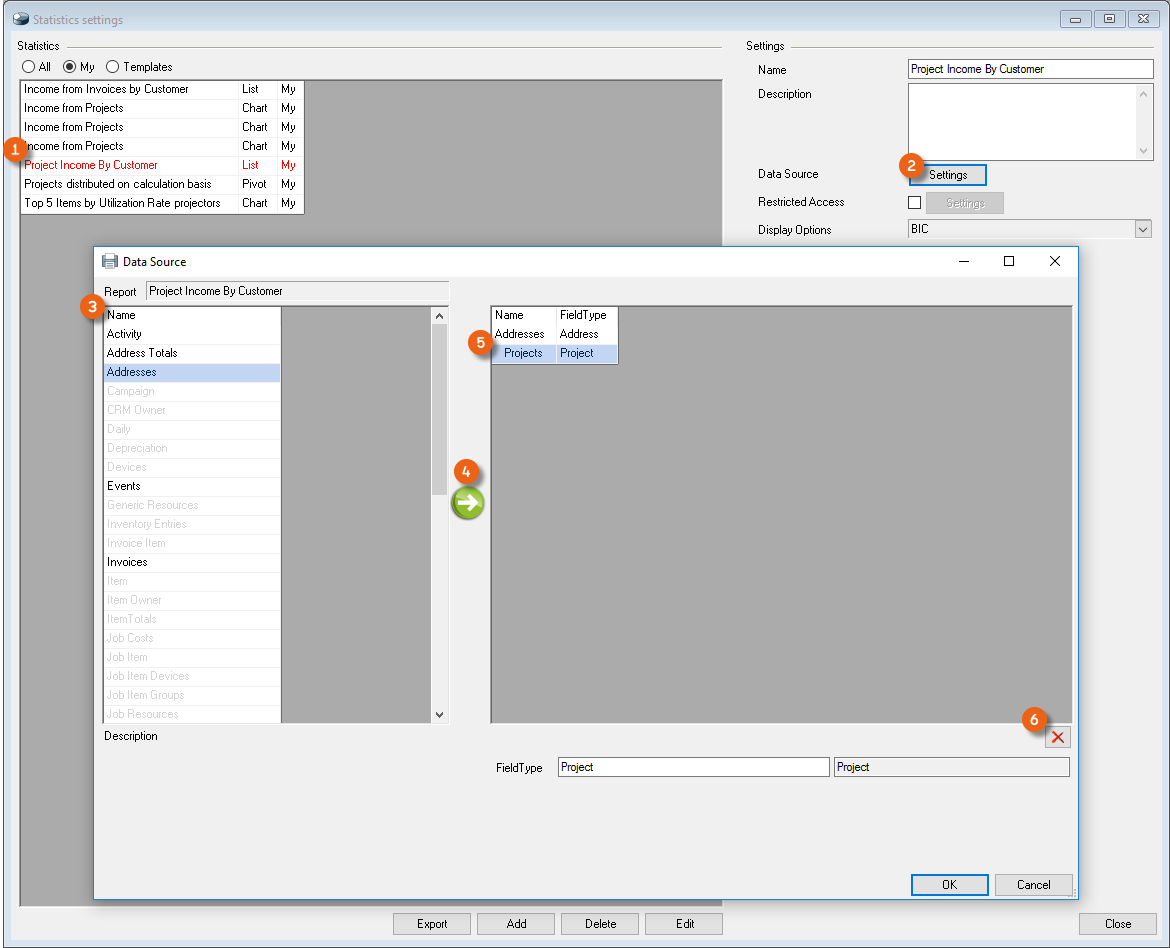
Task: Click the red X remove-source icon
Action: coord(1058,738)
